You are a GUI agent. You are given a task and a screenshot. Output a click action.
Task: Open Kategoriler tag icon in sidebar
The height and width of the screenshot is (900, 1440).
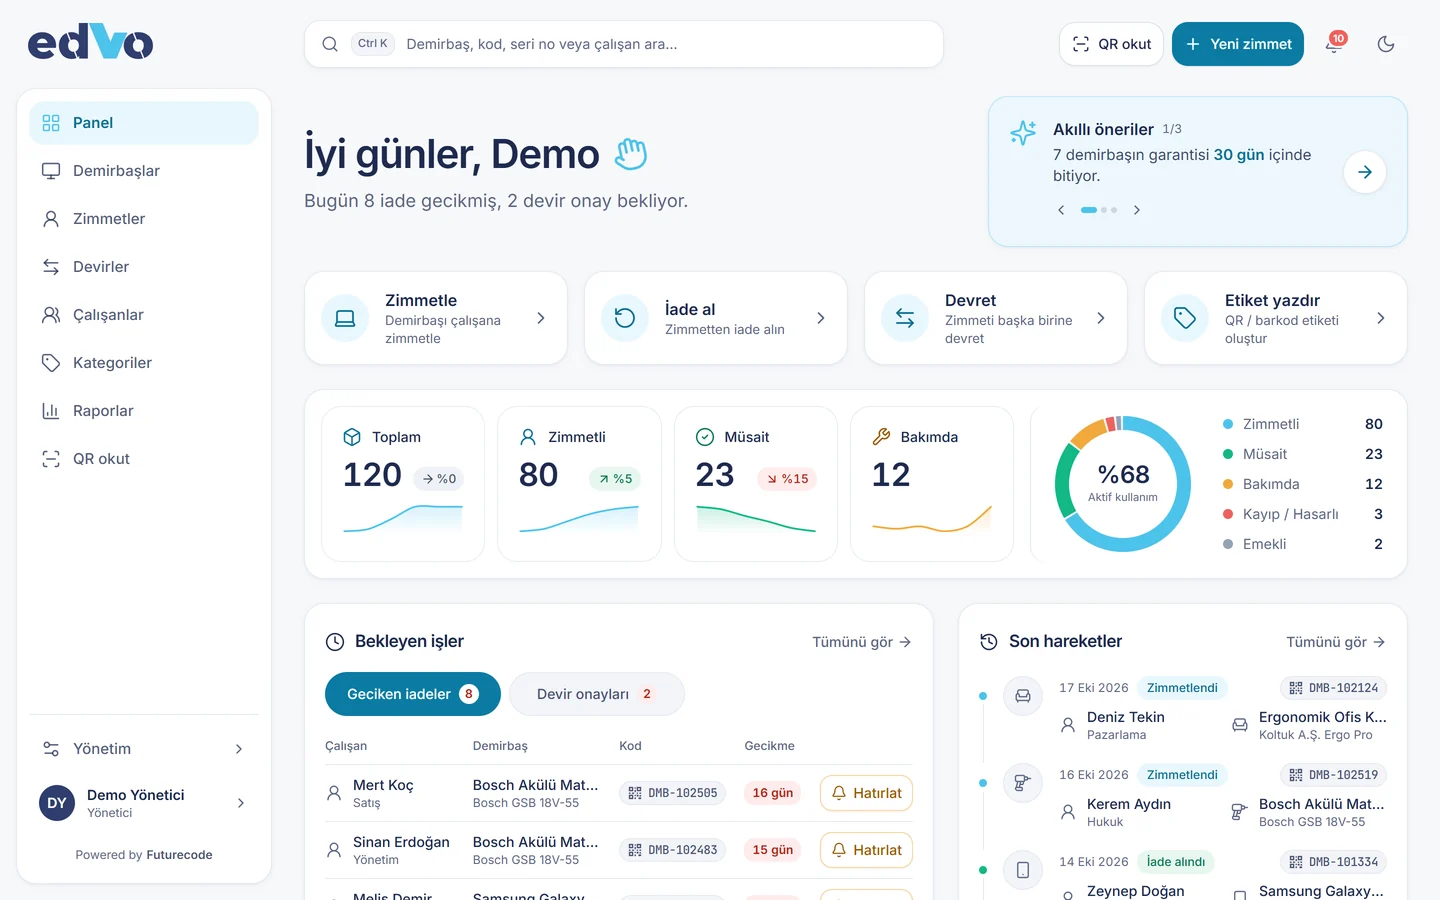point(51,363)
